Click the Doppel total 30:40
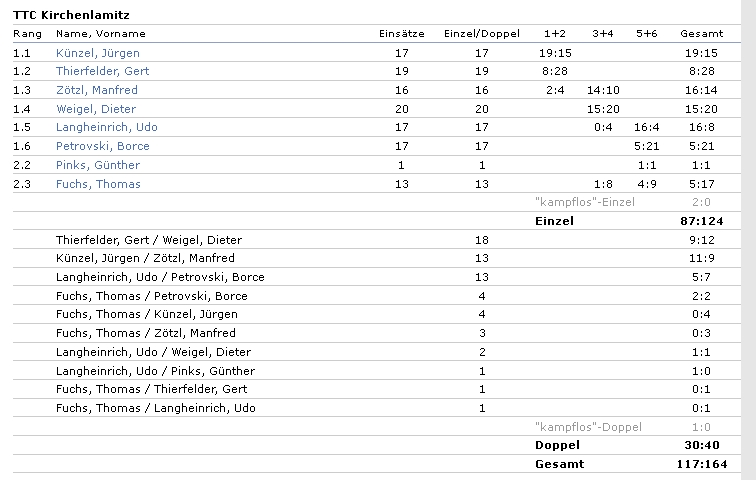 [x=702, y=445]
